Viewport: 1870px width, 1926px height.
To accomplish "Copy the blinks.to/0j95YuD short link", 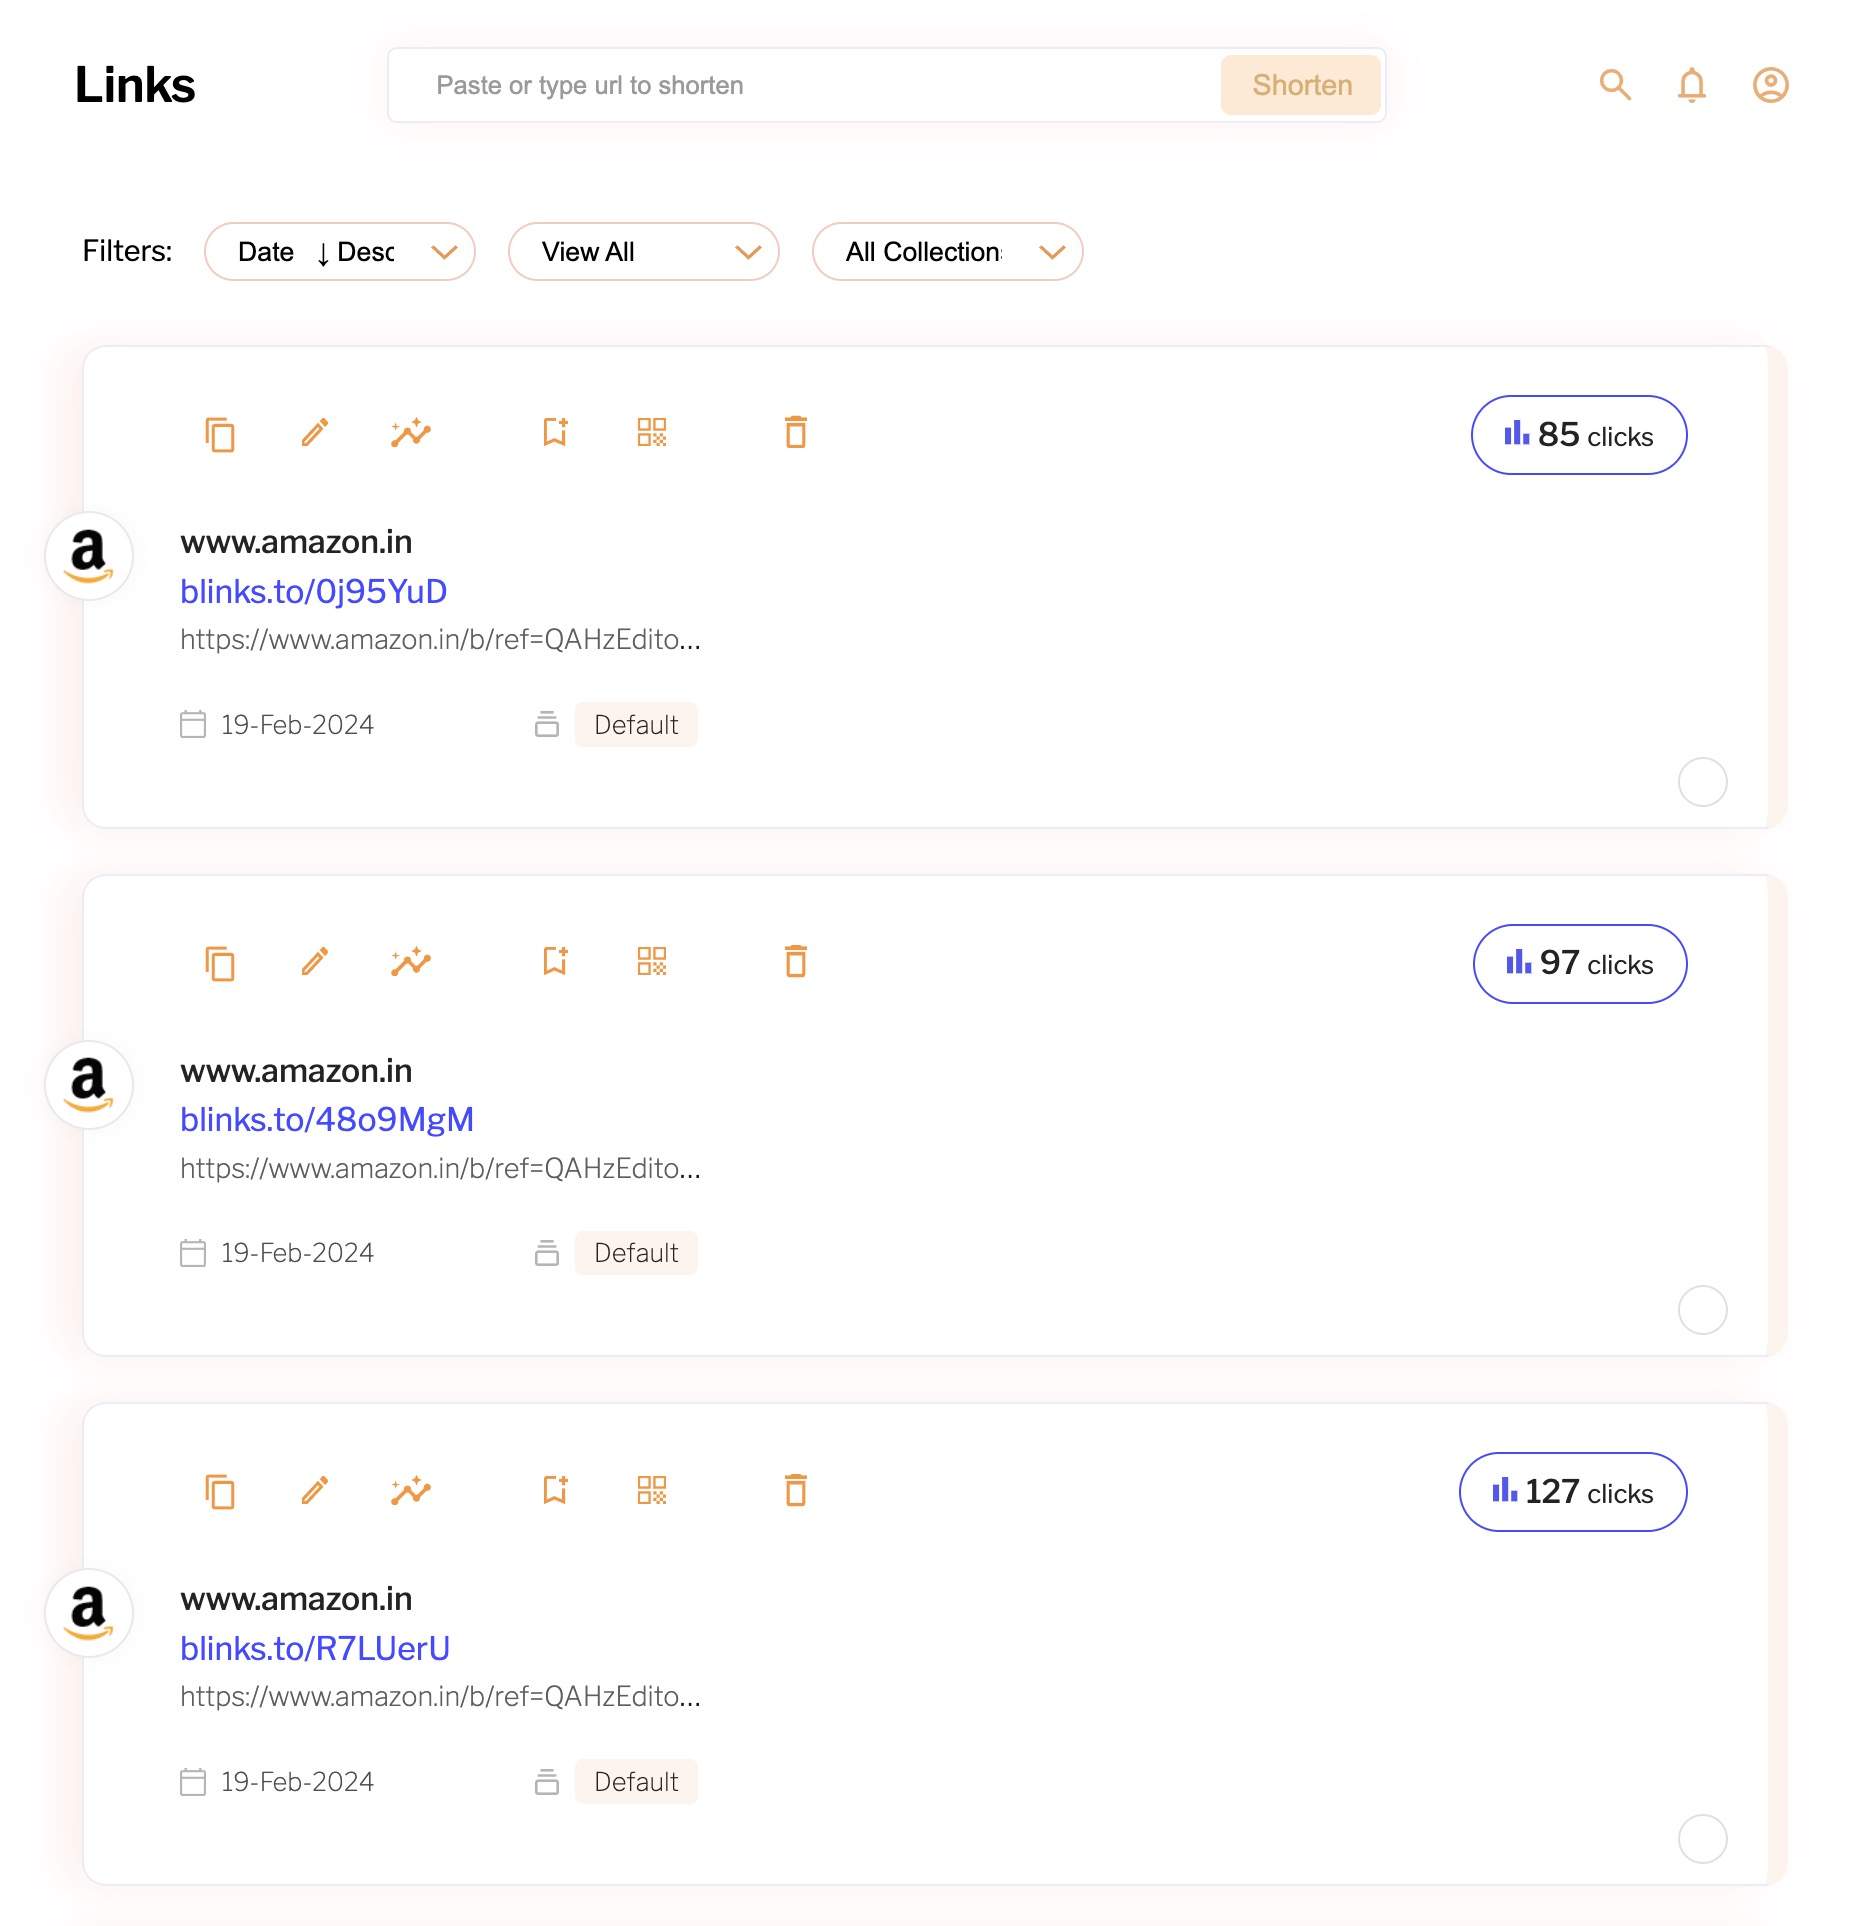I will click(x=220, y=434).
